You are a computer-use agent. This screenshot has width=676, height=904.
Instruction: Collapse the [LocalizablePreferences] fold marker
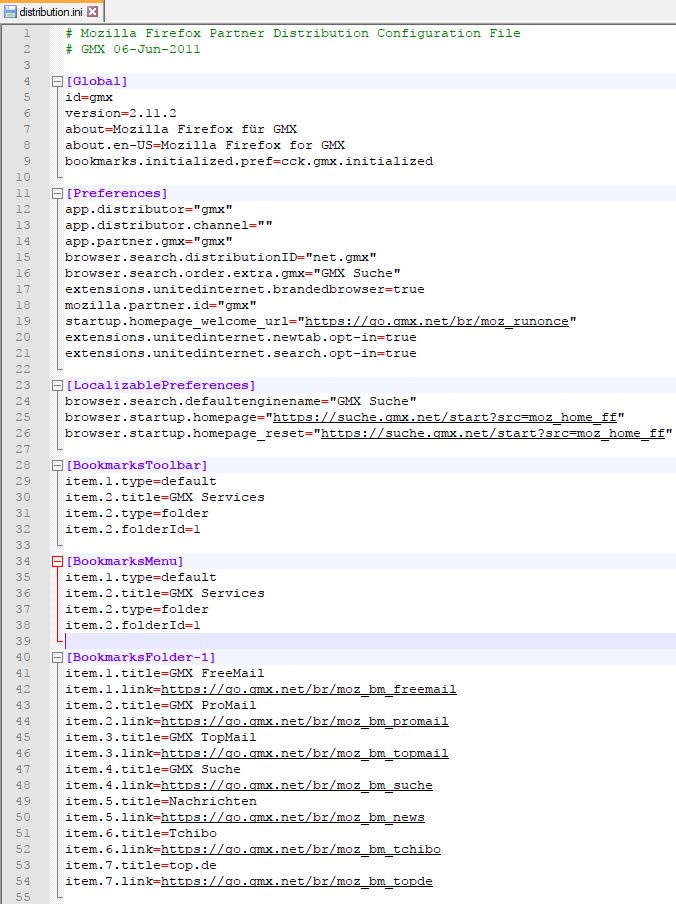point(57,385)
